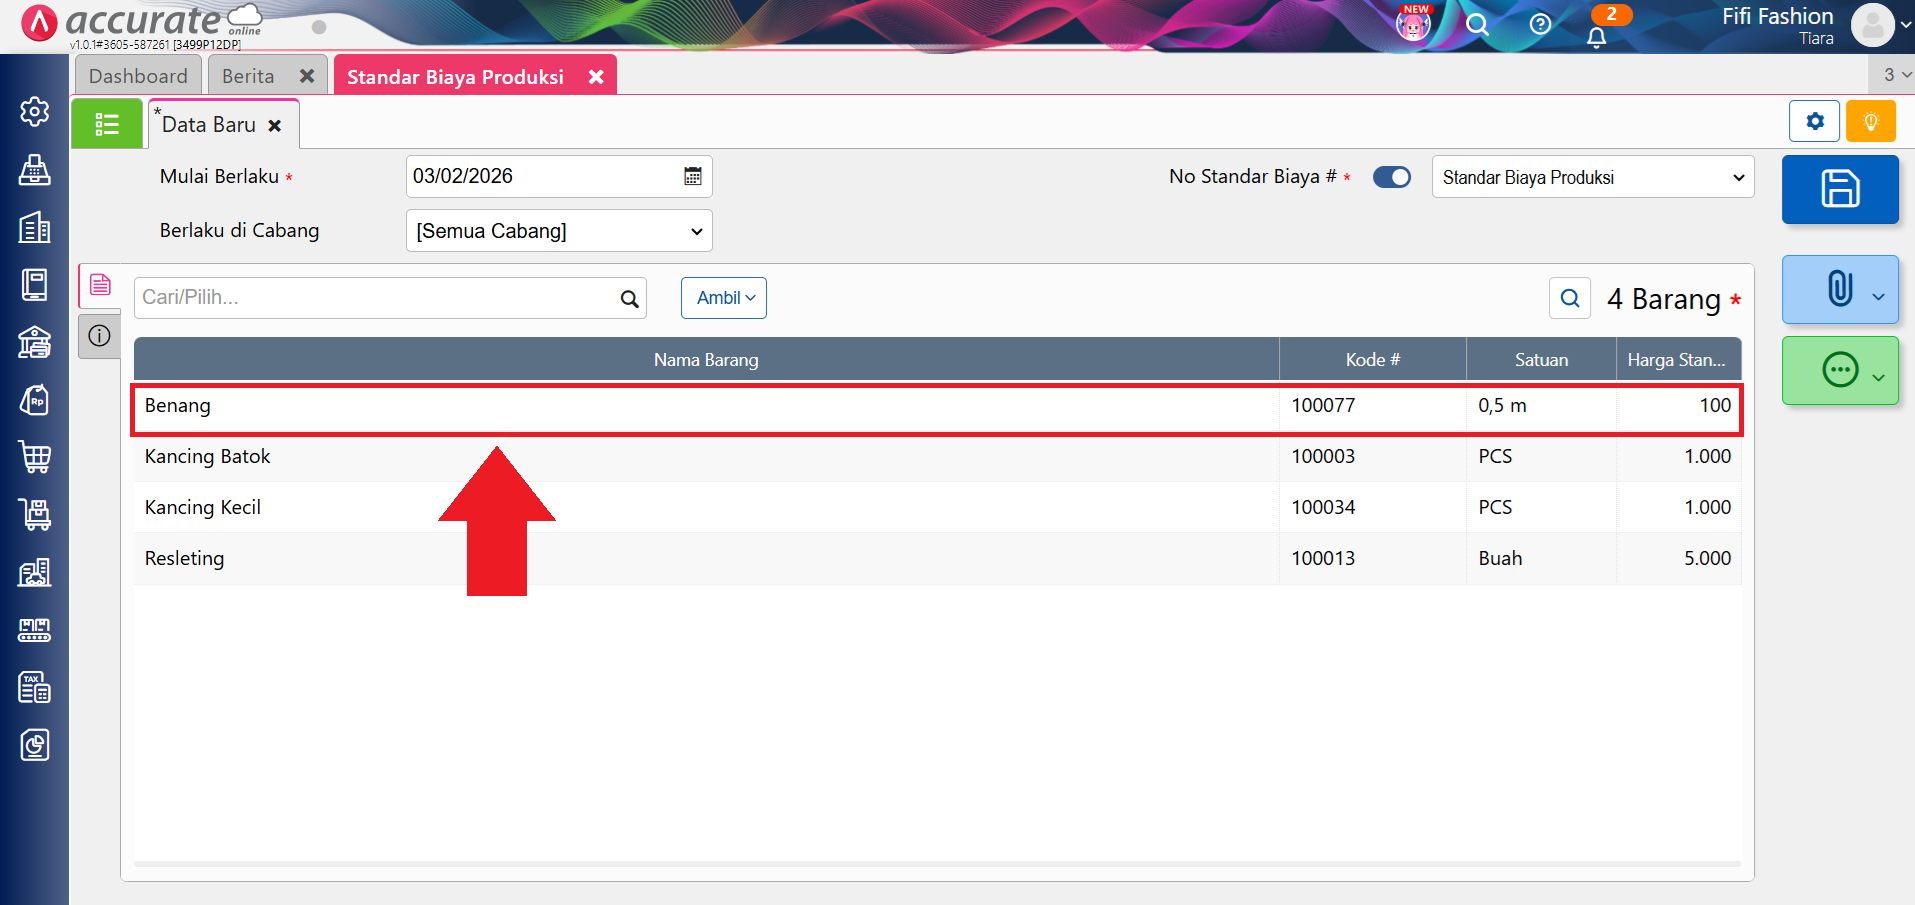Switch to the Dashboard tab
The width and height of the screenshot is (1915, 905).
(x=138, y=76)
